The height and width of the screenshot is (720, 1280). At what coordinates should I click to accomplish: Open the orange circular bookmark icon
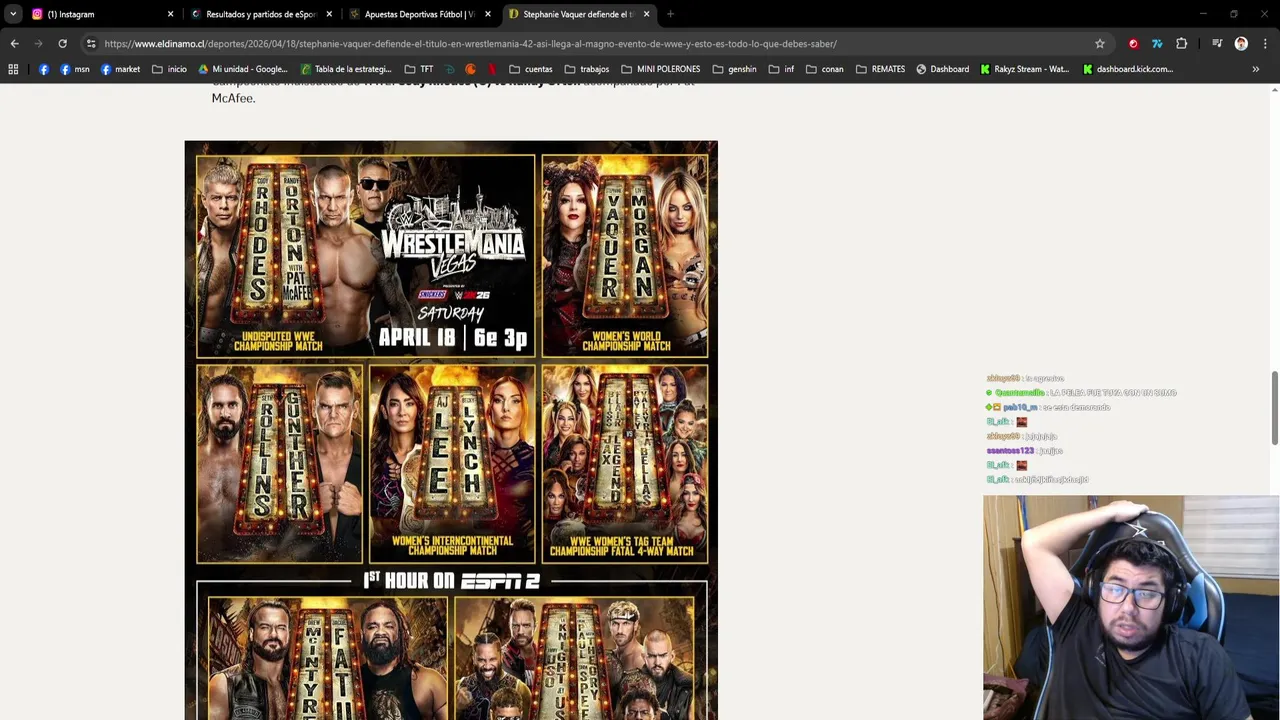(471, 69)
